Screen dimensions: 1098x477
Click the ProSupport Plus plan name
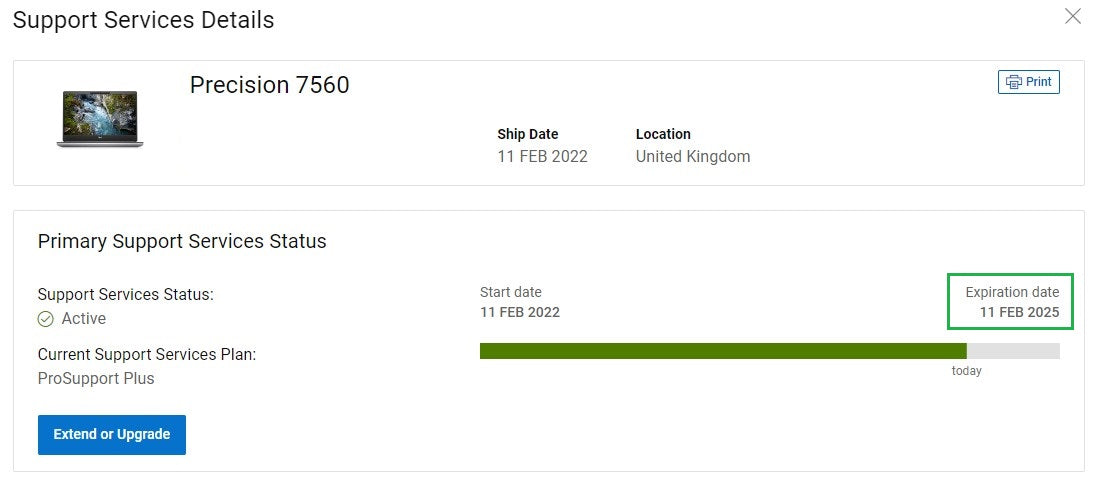(96, 378)
